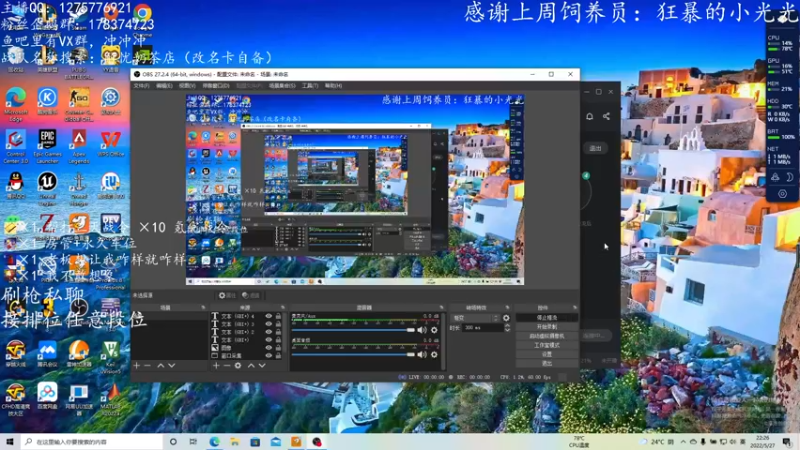Image resolution: width=800 pixels, height=450 pixels.
Task: Open first menu (File) in OBS menu bar
Action: [141, 86]
